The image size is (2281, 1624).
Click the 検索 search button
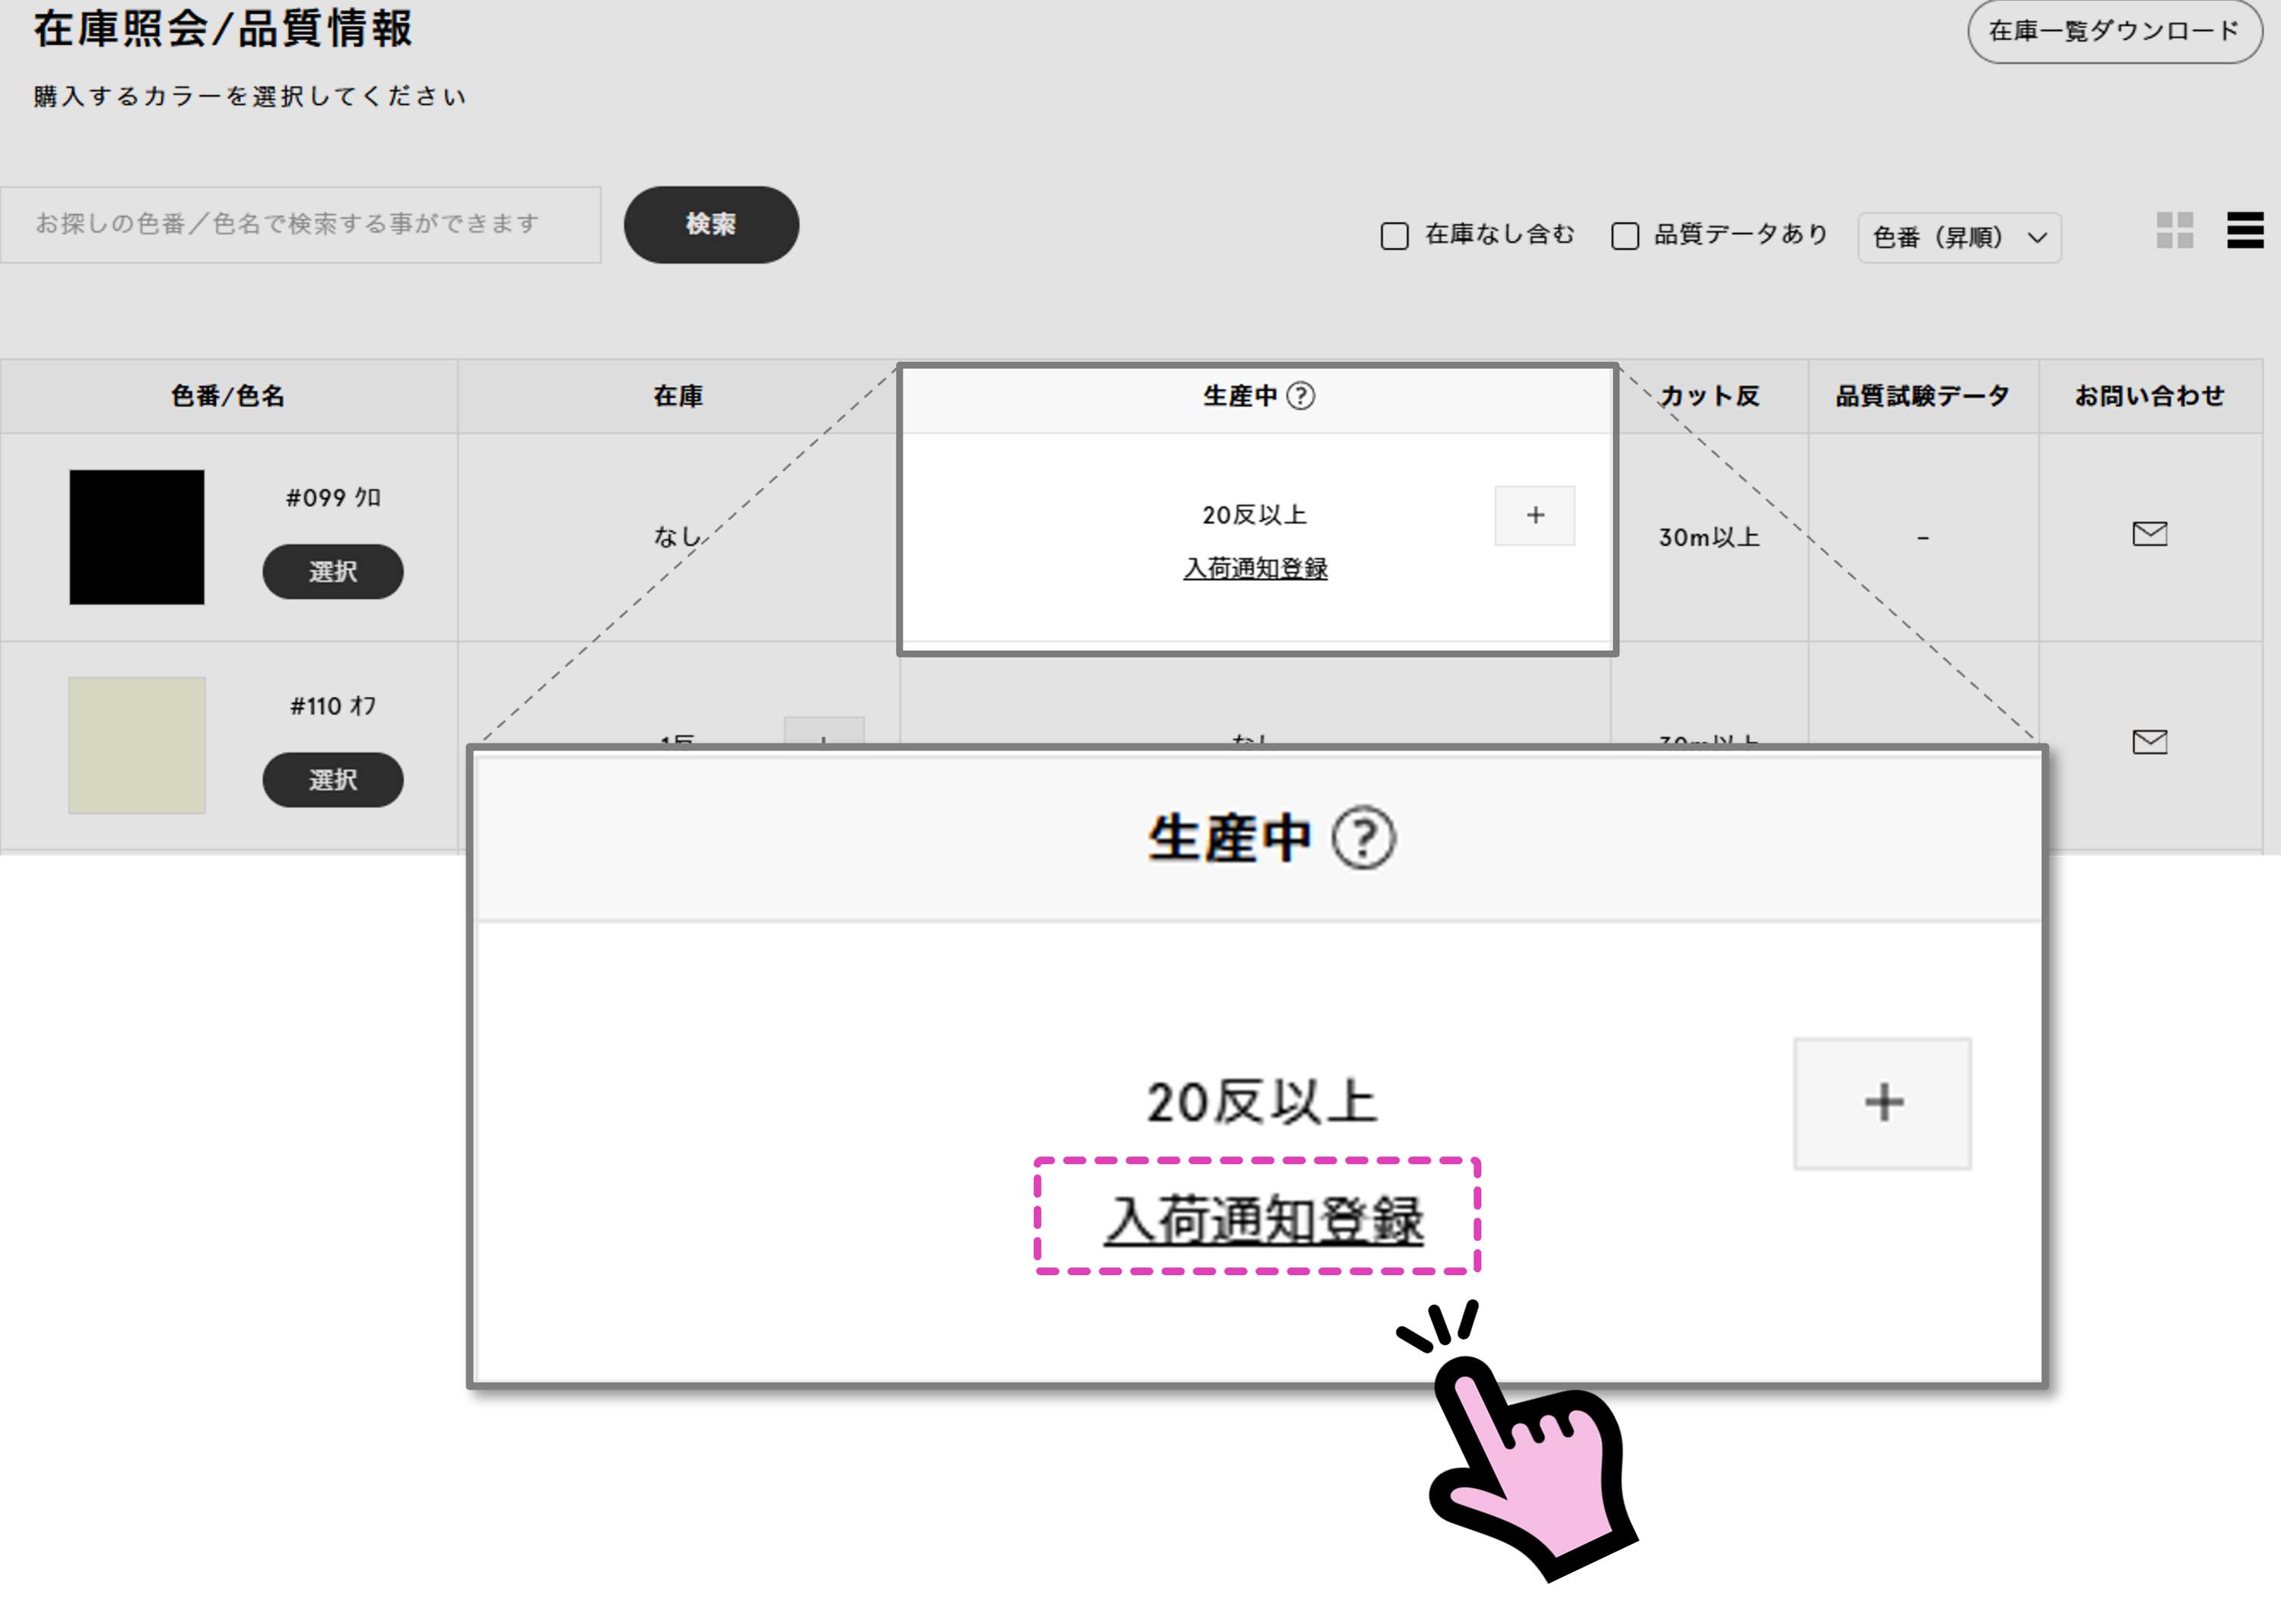coord(711,225)
